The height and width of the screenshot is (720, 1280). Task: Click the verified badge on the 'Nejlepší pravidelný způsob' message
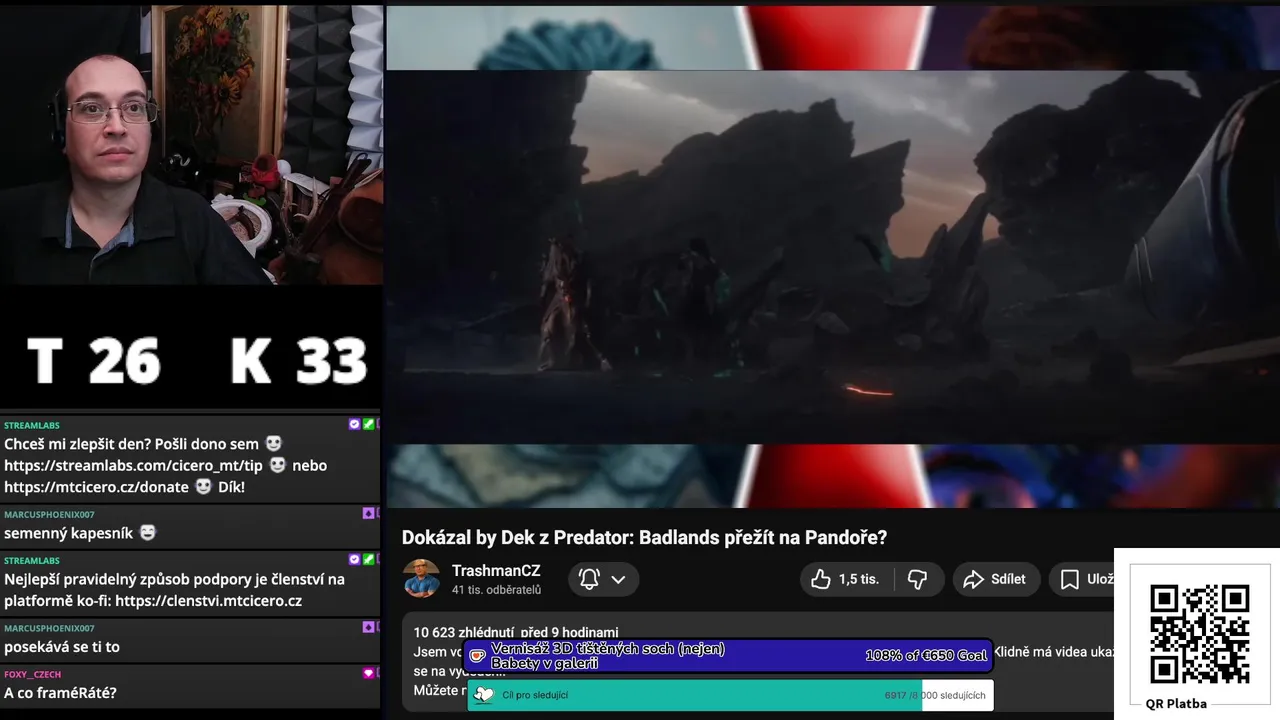coord(354,559)
